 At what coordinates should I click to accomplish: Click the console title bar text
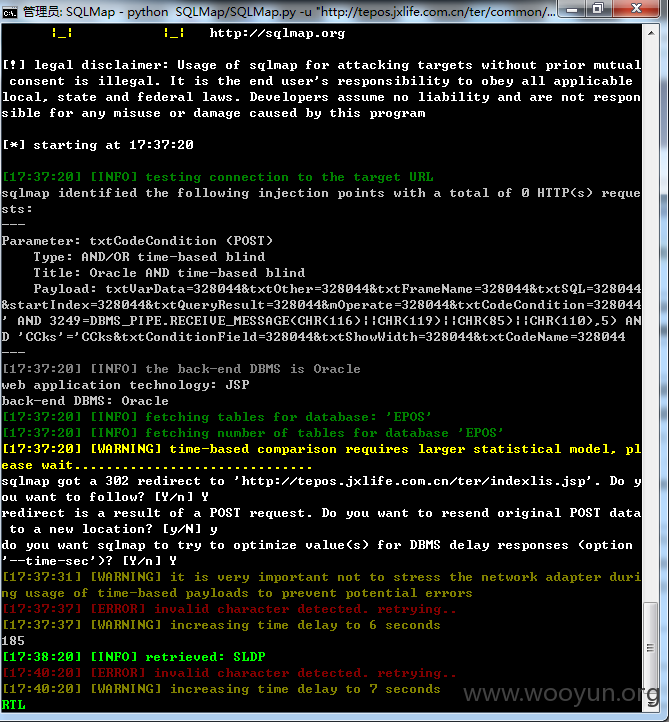(289, 11)
